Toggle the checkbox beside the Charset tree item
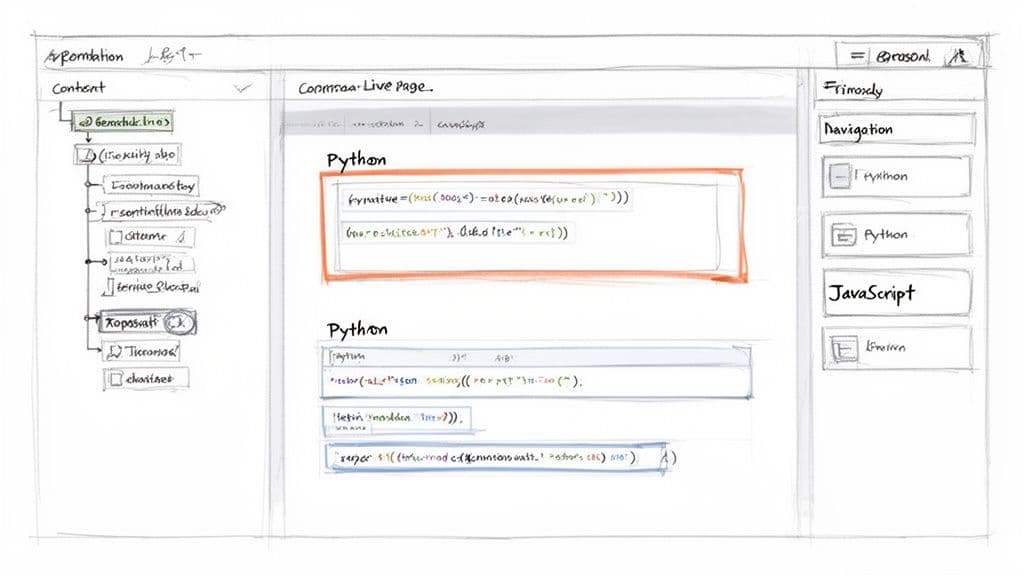Viewport: 1024px width, 576px height. click(114, 378)
